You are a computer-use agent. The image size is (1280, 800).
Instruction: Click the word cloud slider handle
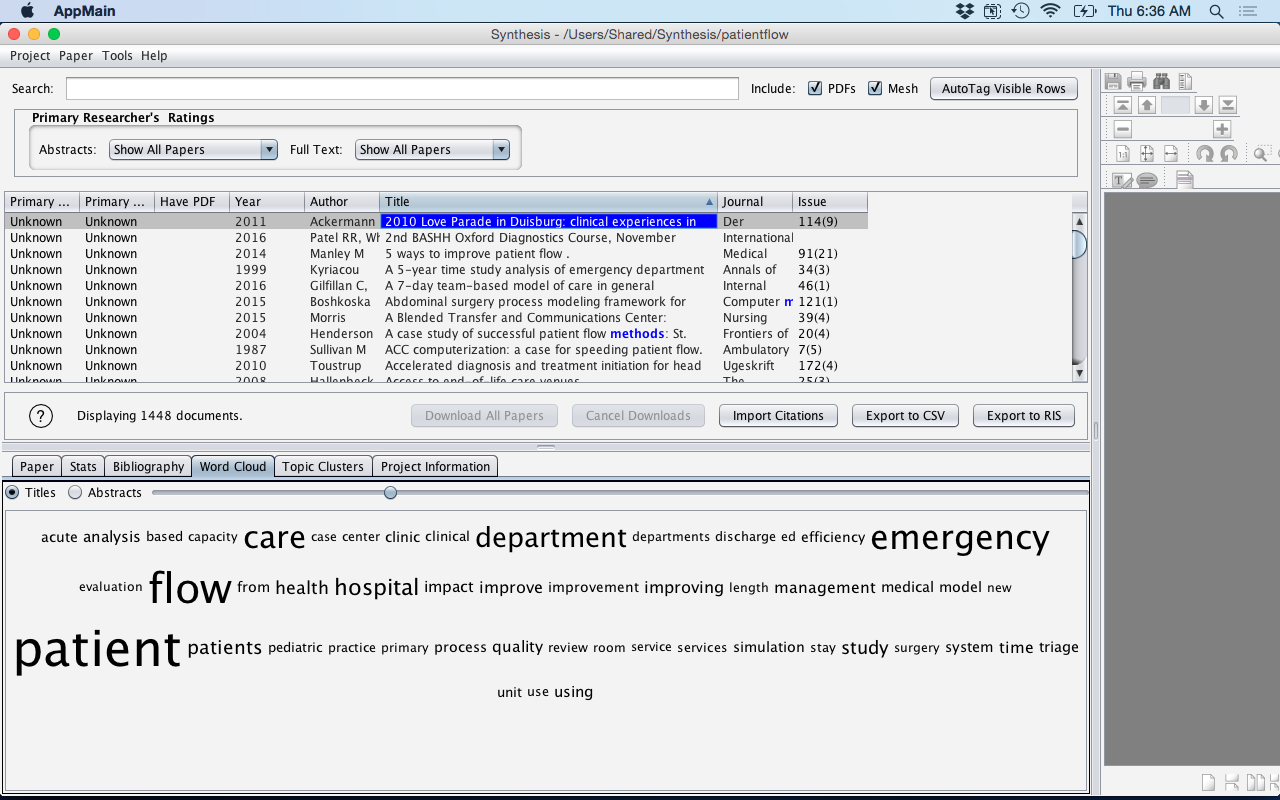click(390, 493)
